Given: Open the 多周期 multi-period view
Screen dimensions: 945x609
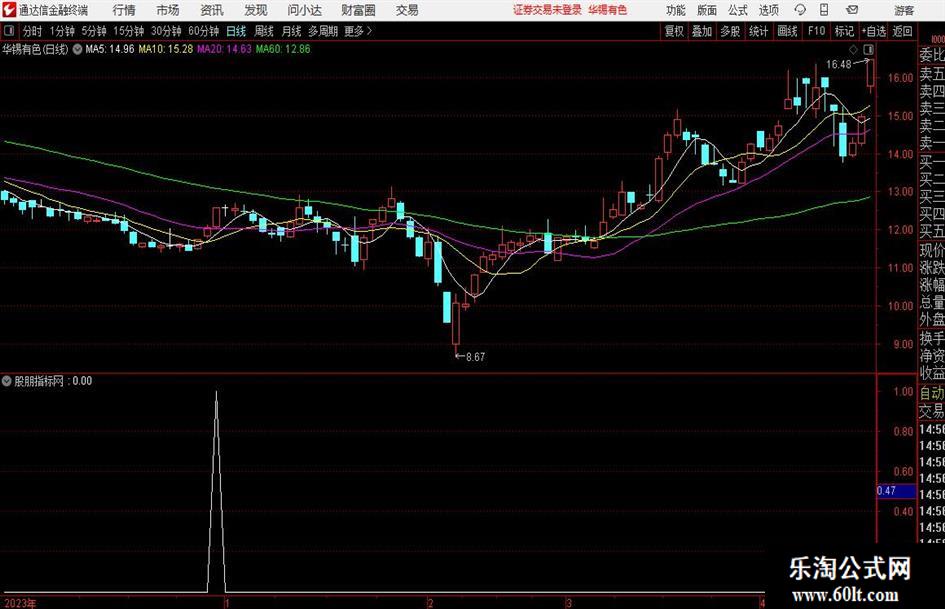Looking at the screenshot, I should (x=323, y=31).
